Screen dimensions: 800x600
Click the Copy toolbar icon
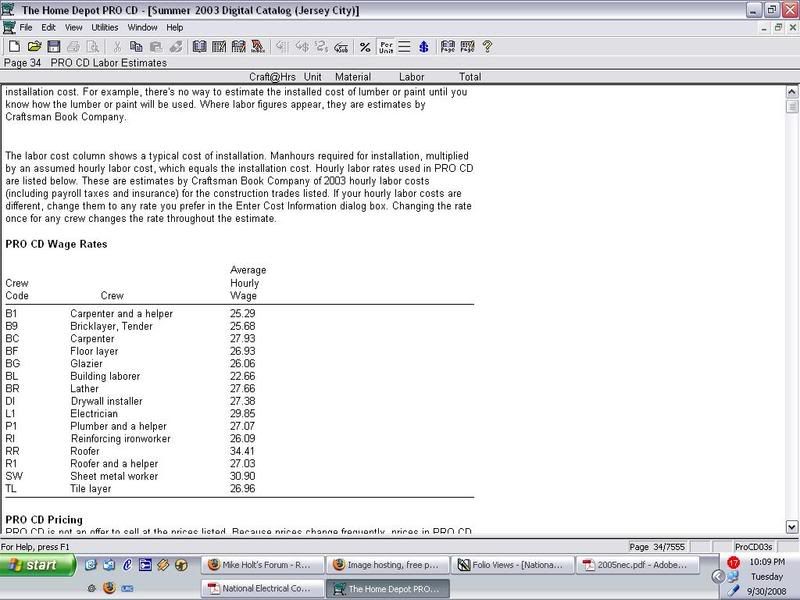pos(136,47)
